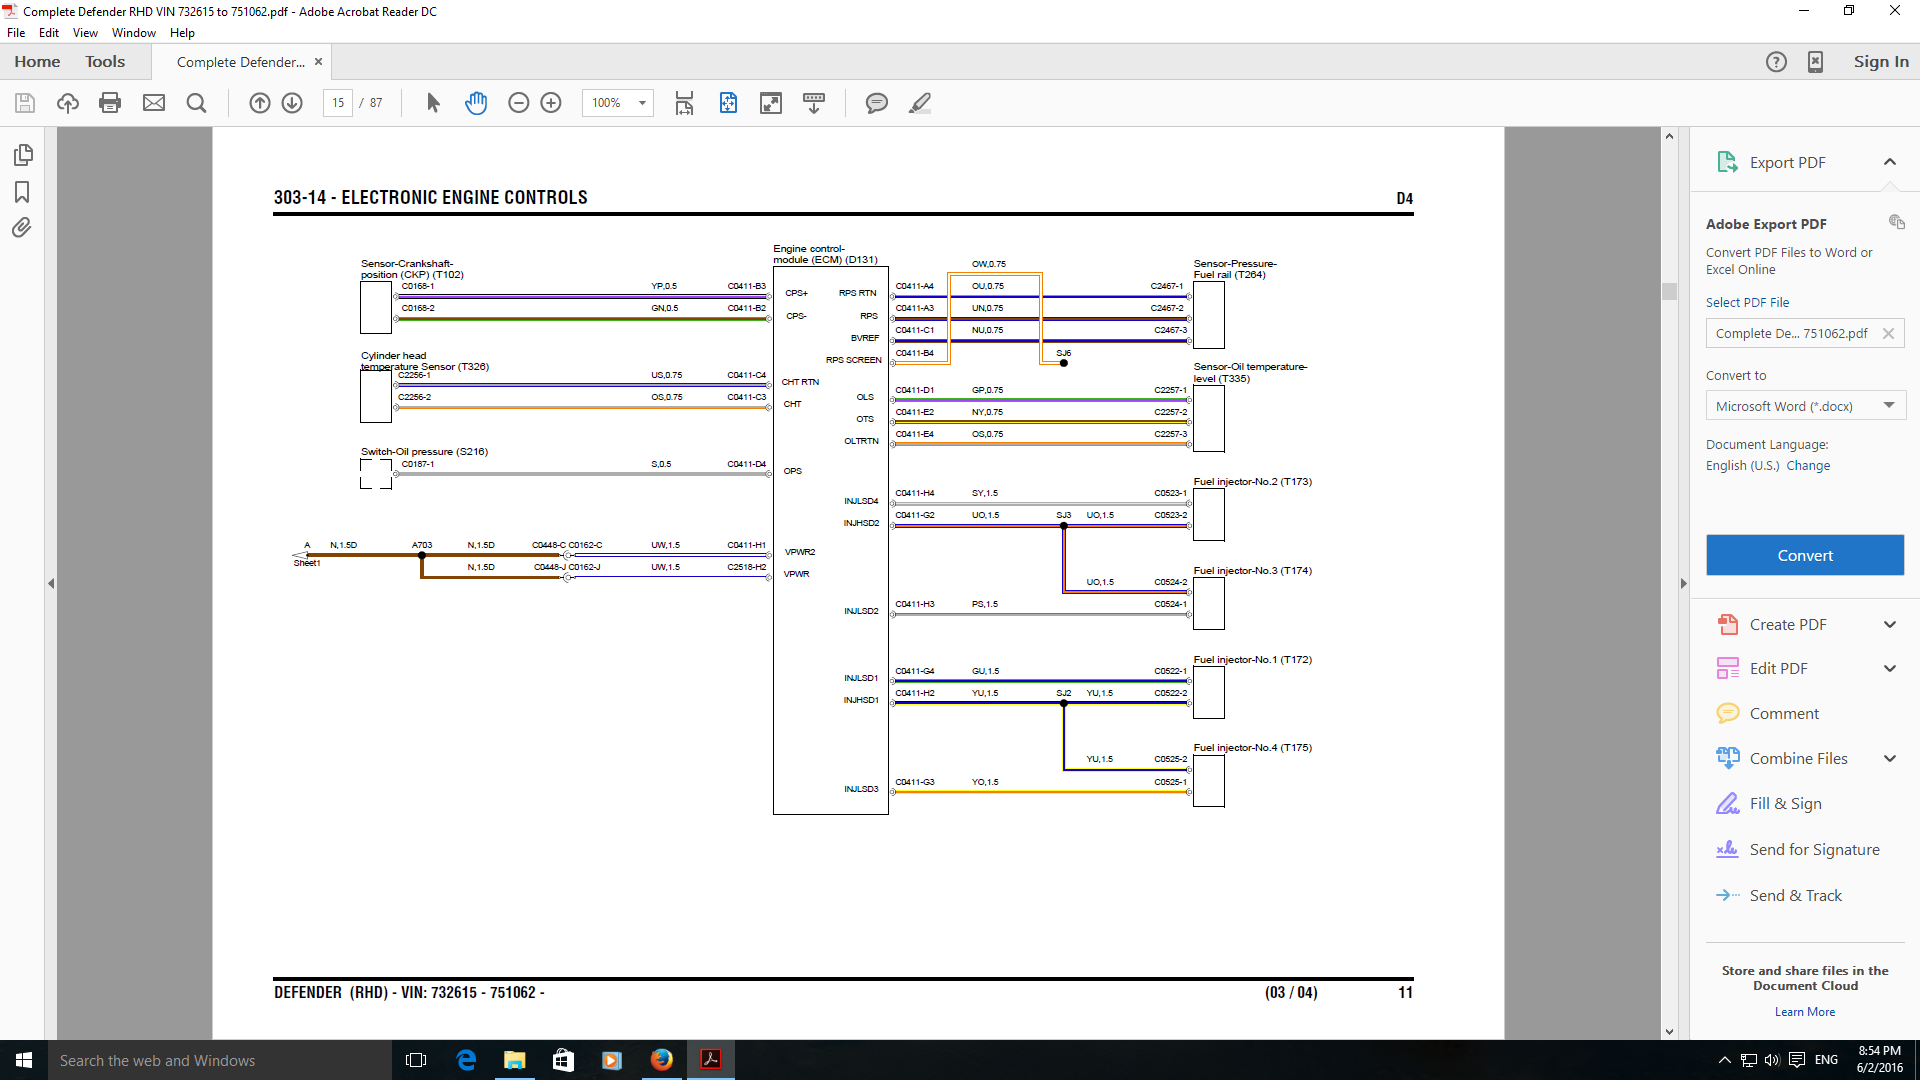Open the Convert to format dropdown
The height and width of the screenshot is (1080, 1920).
[x=1805, y=406]
